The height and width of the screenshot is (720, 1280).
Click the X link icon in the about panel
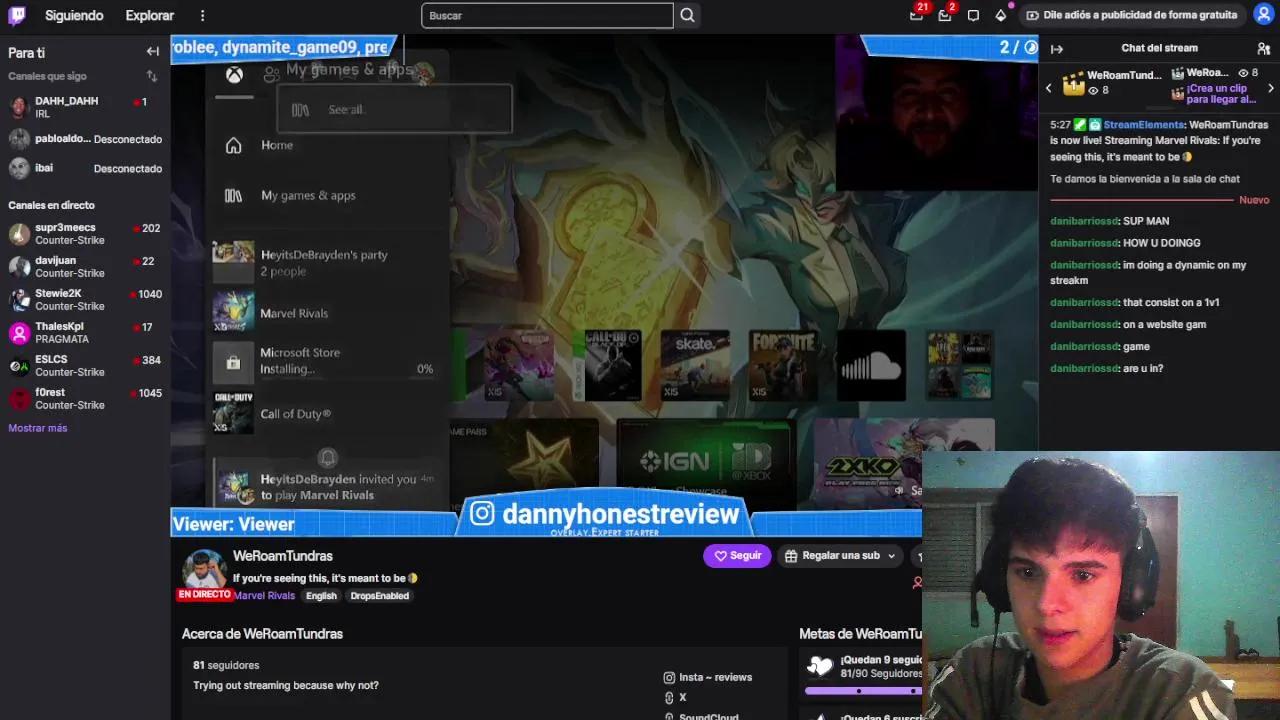click(669, 697)
